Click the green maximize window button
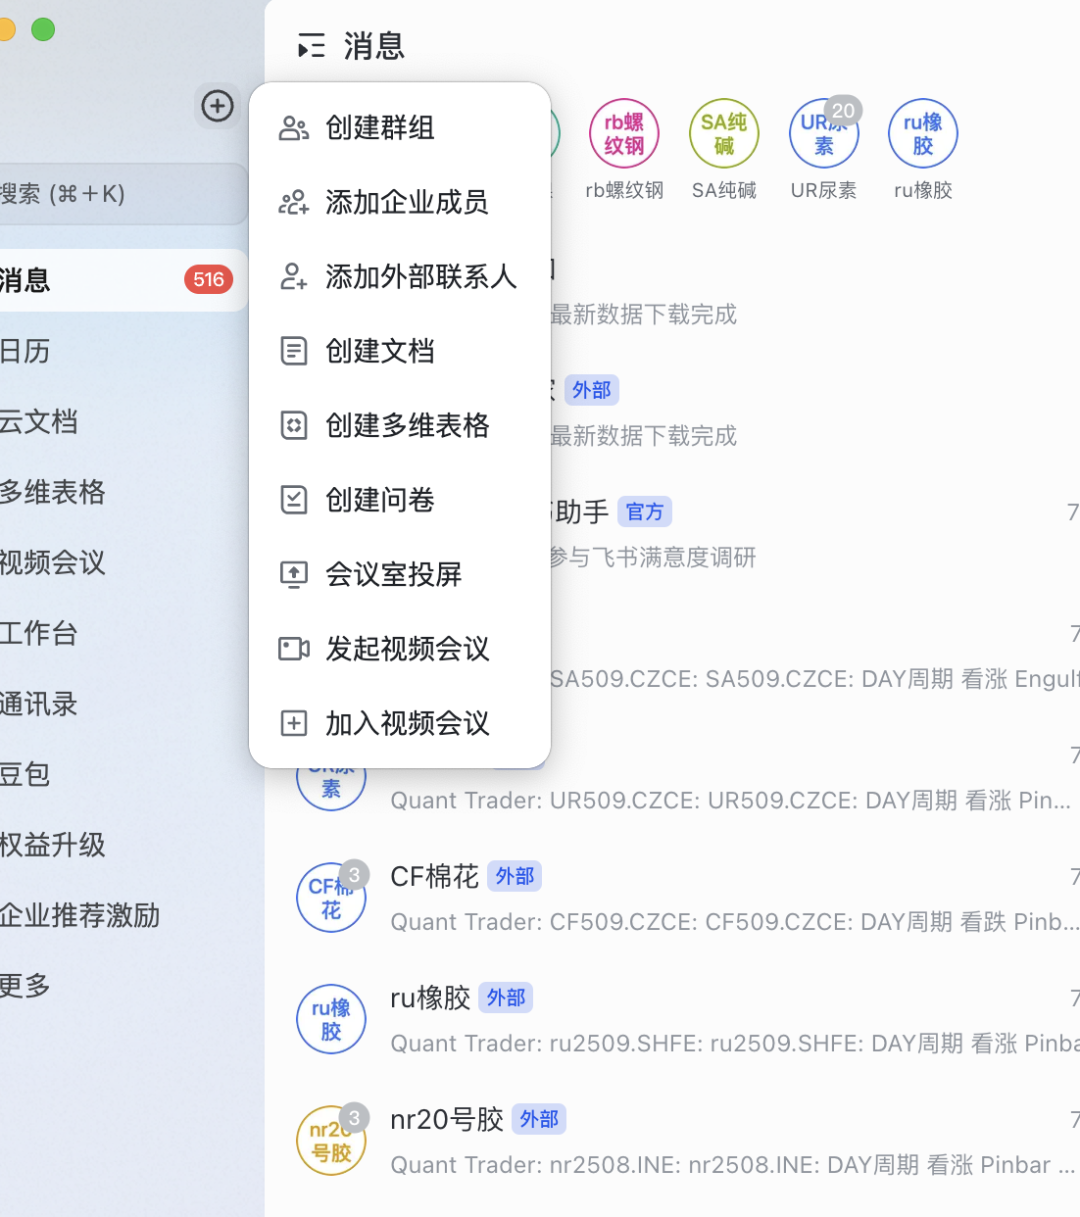 click(x=43, y=29)
